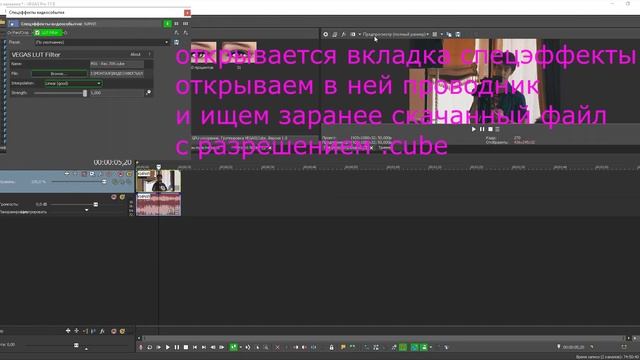Click the delete X icon in bottom toolbar

[x=278, y=347]
